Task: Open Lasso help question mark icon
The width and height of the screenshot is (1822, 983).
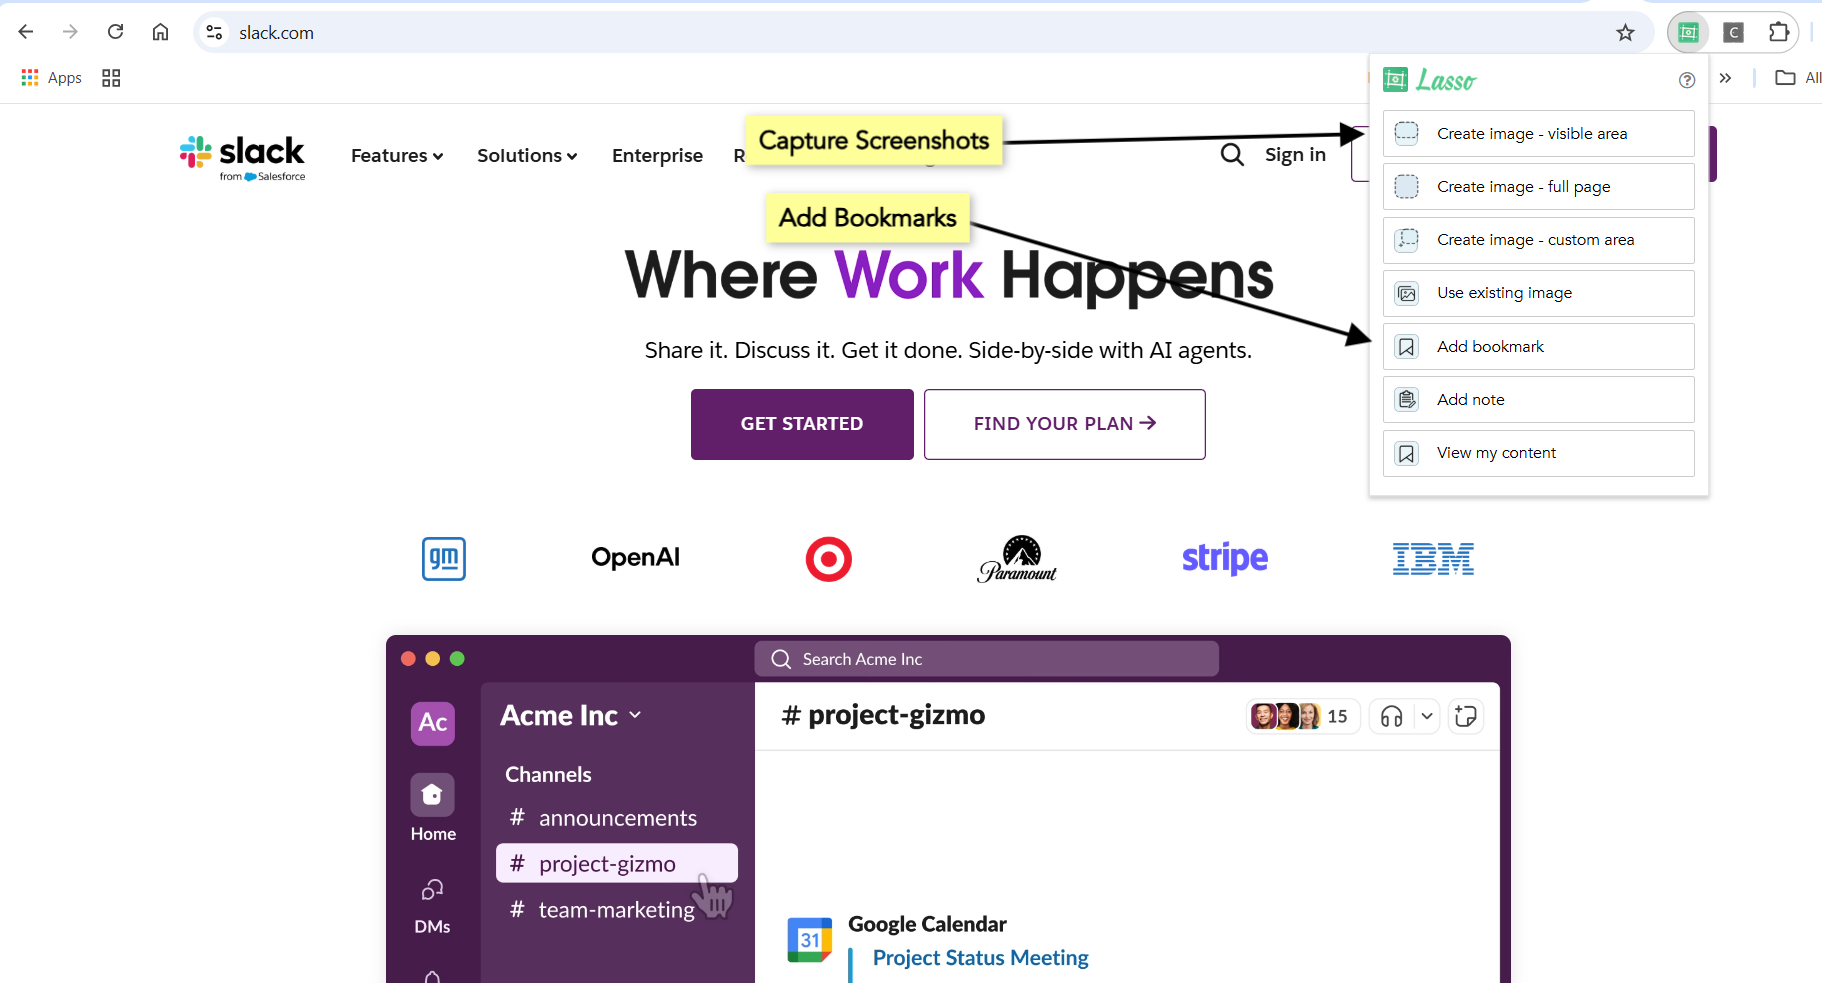Action: pos(1687,80)
